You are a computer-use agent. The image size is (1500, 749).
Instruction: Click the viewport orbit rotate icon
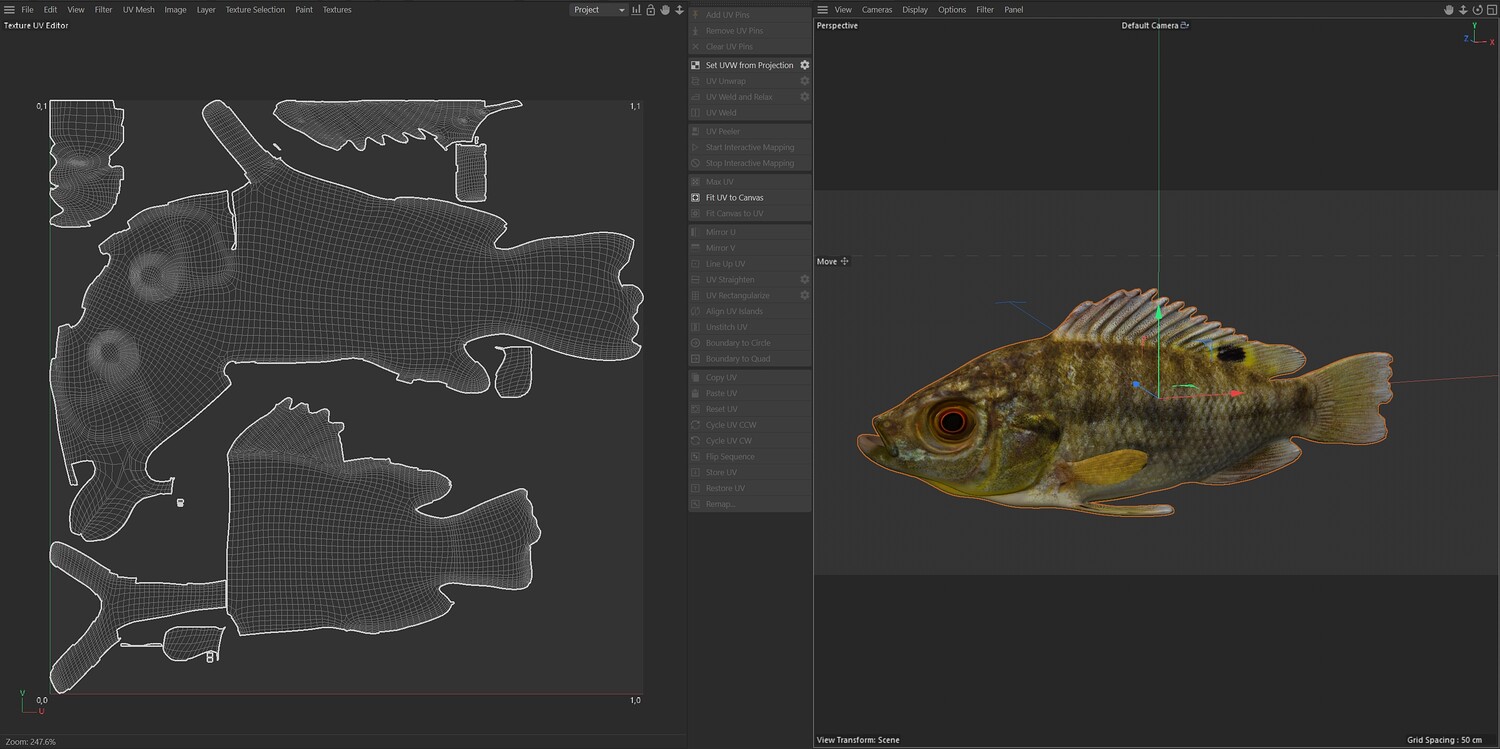tap(1476, 10)
